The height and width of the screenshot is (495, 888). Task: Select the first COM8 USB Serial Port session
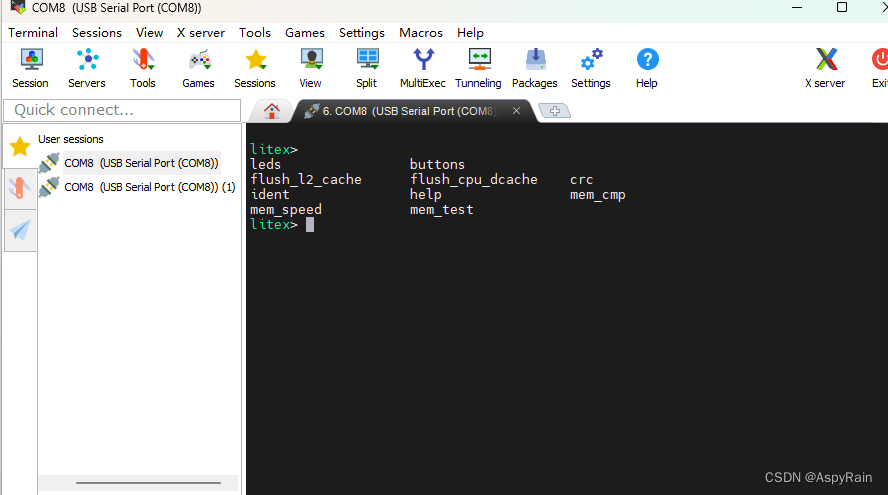pos(141,163)
